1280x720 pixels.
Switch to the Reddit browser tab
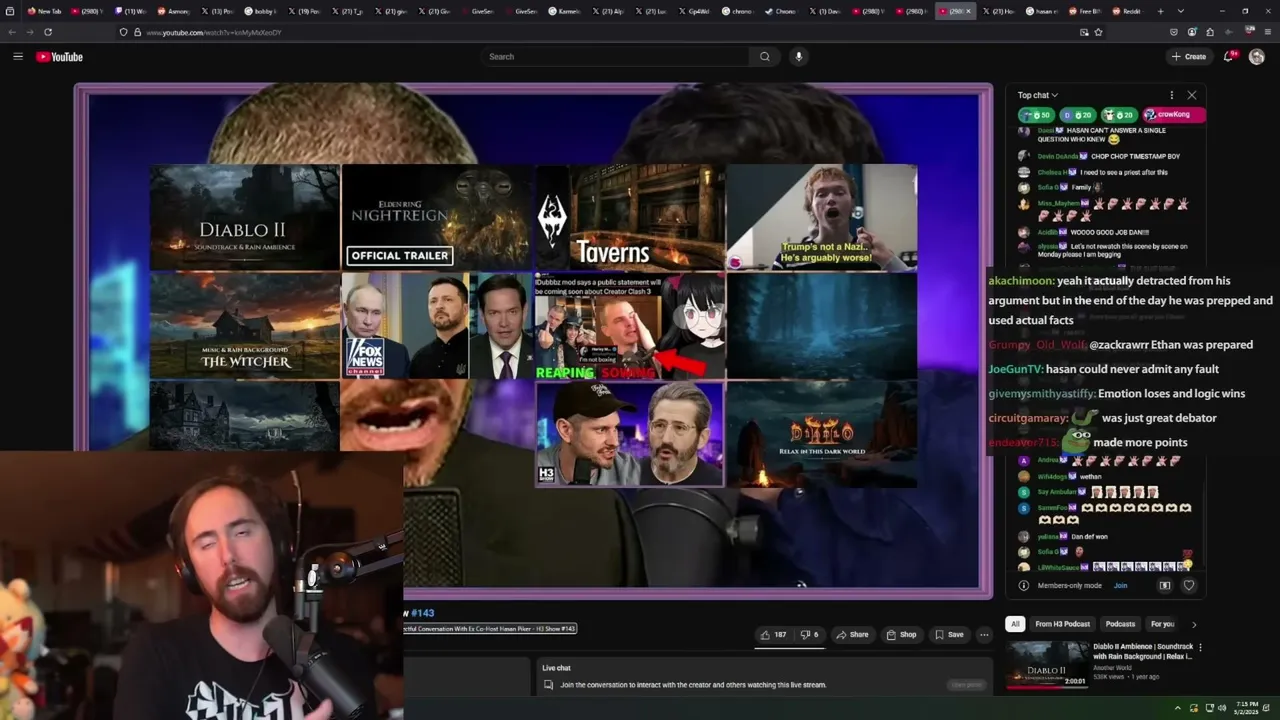(x=1127, y=11)
